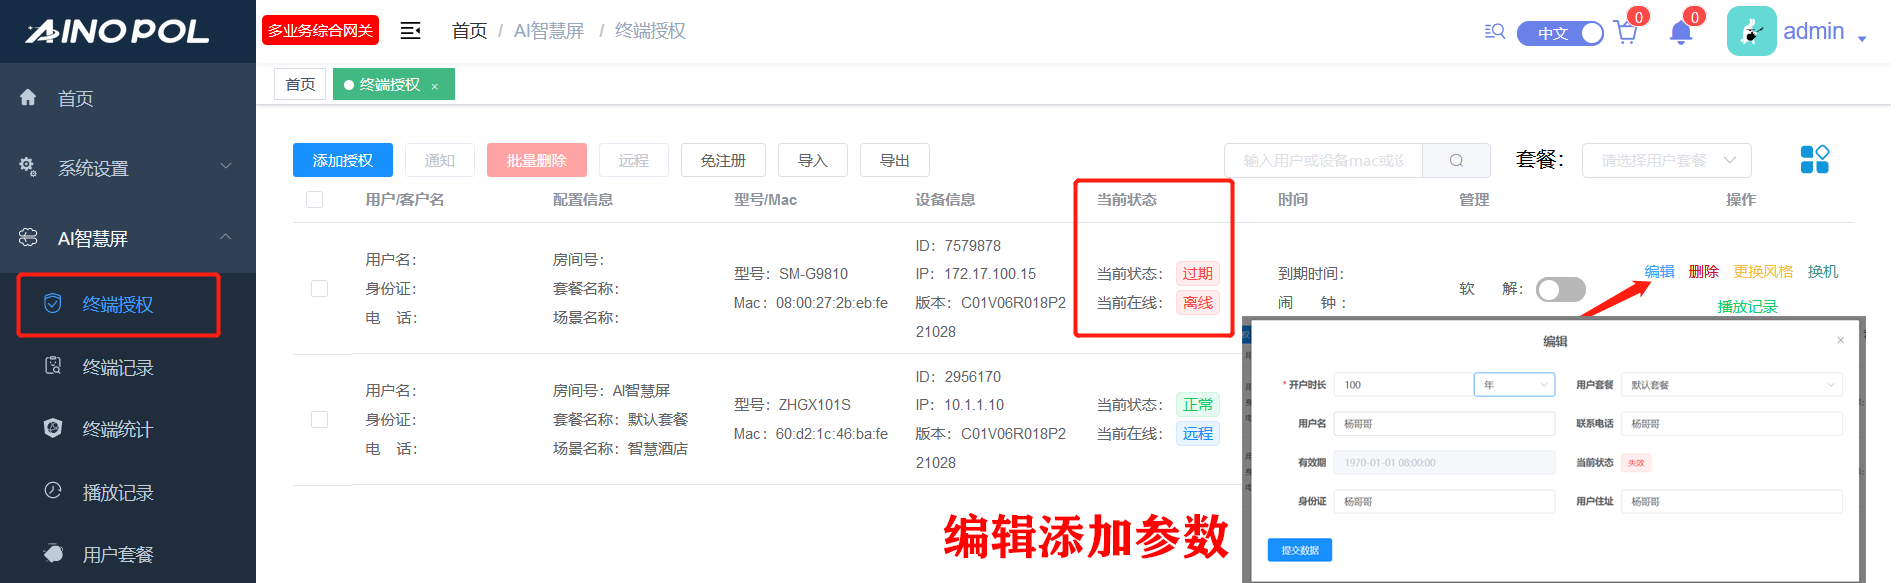Toggle the 中文 language switch

click(x=1560, y=33)
